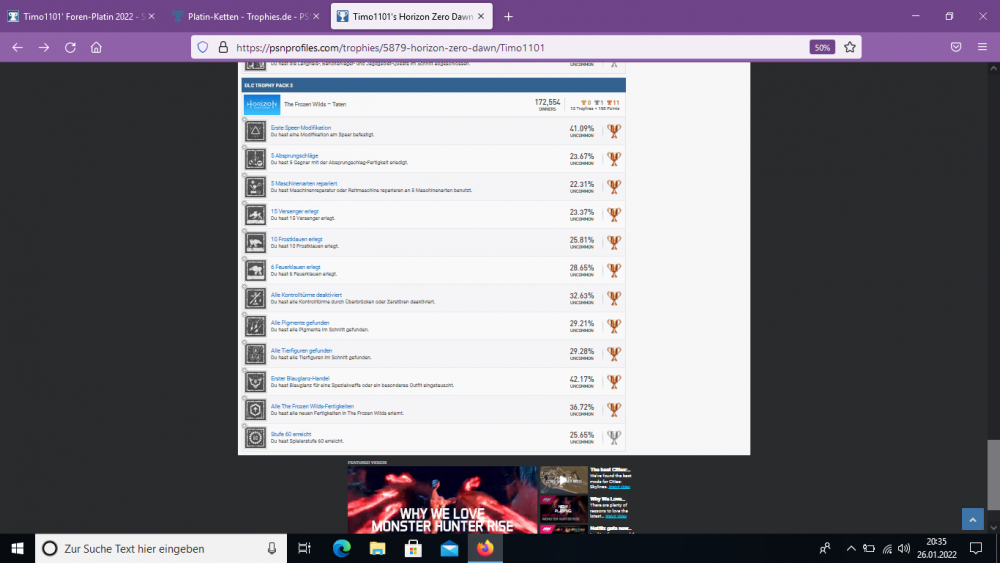Screen dimensions: 1000x563
Task: Play the Monster Hunter Rise featured video
Action: [x=442, y=500]
